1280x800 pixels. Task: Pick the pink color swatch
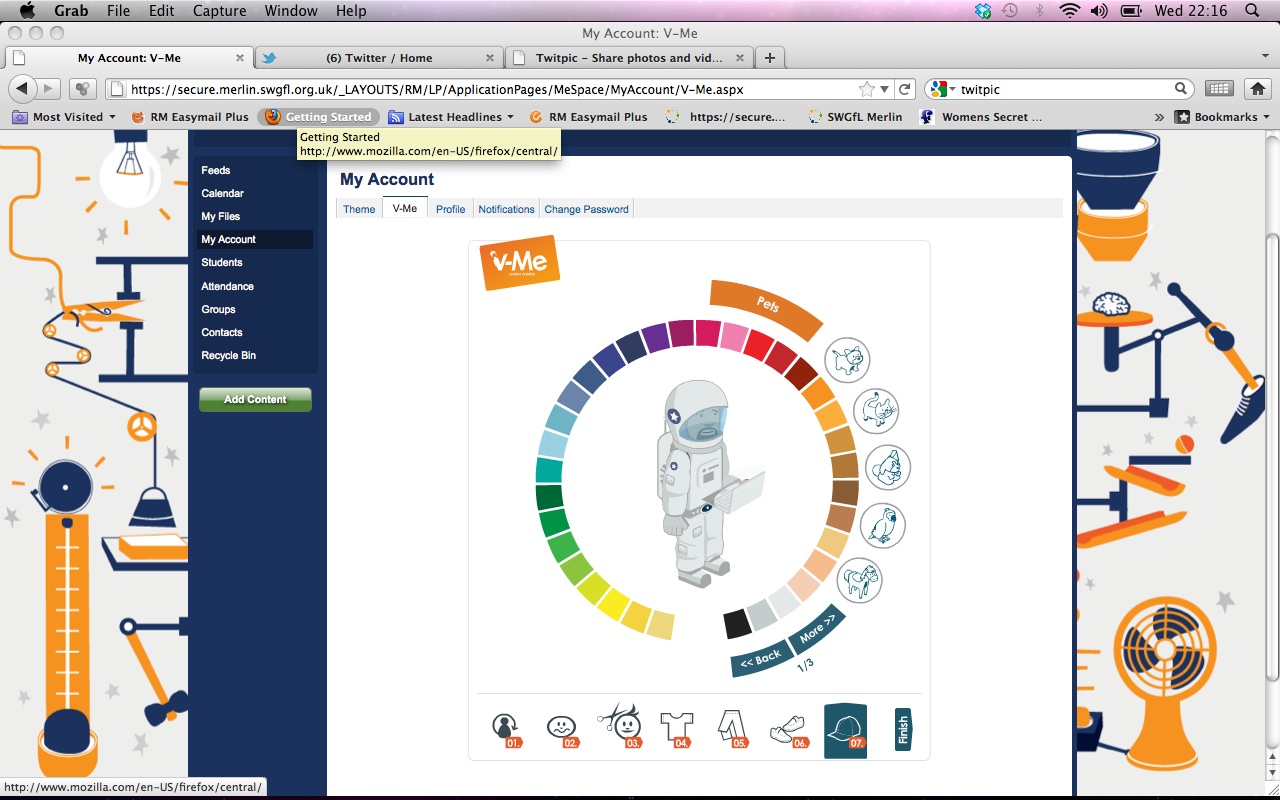735,338
